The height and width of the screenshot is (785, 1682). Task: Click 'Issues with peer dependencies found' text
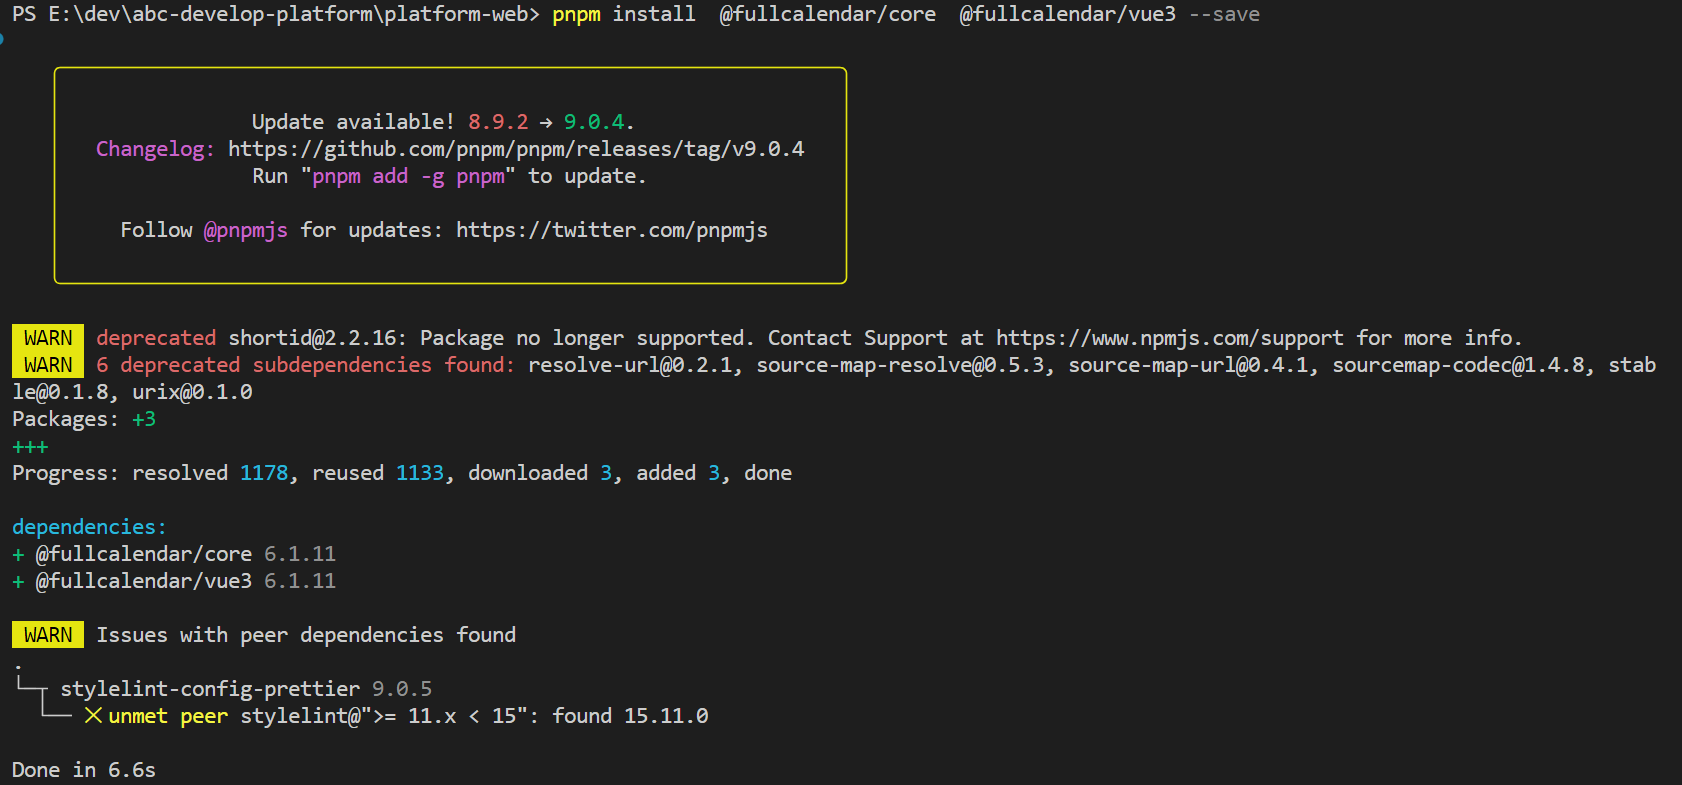[306, 635]
